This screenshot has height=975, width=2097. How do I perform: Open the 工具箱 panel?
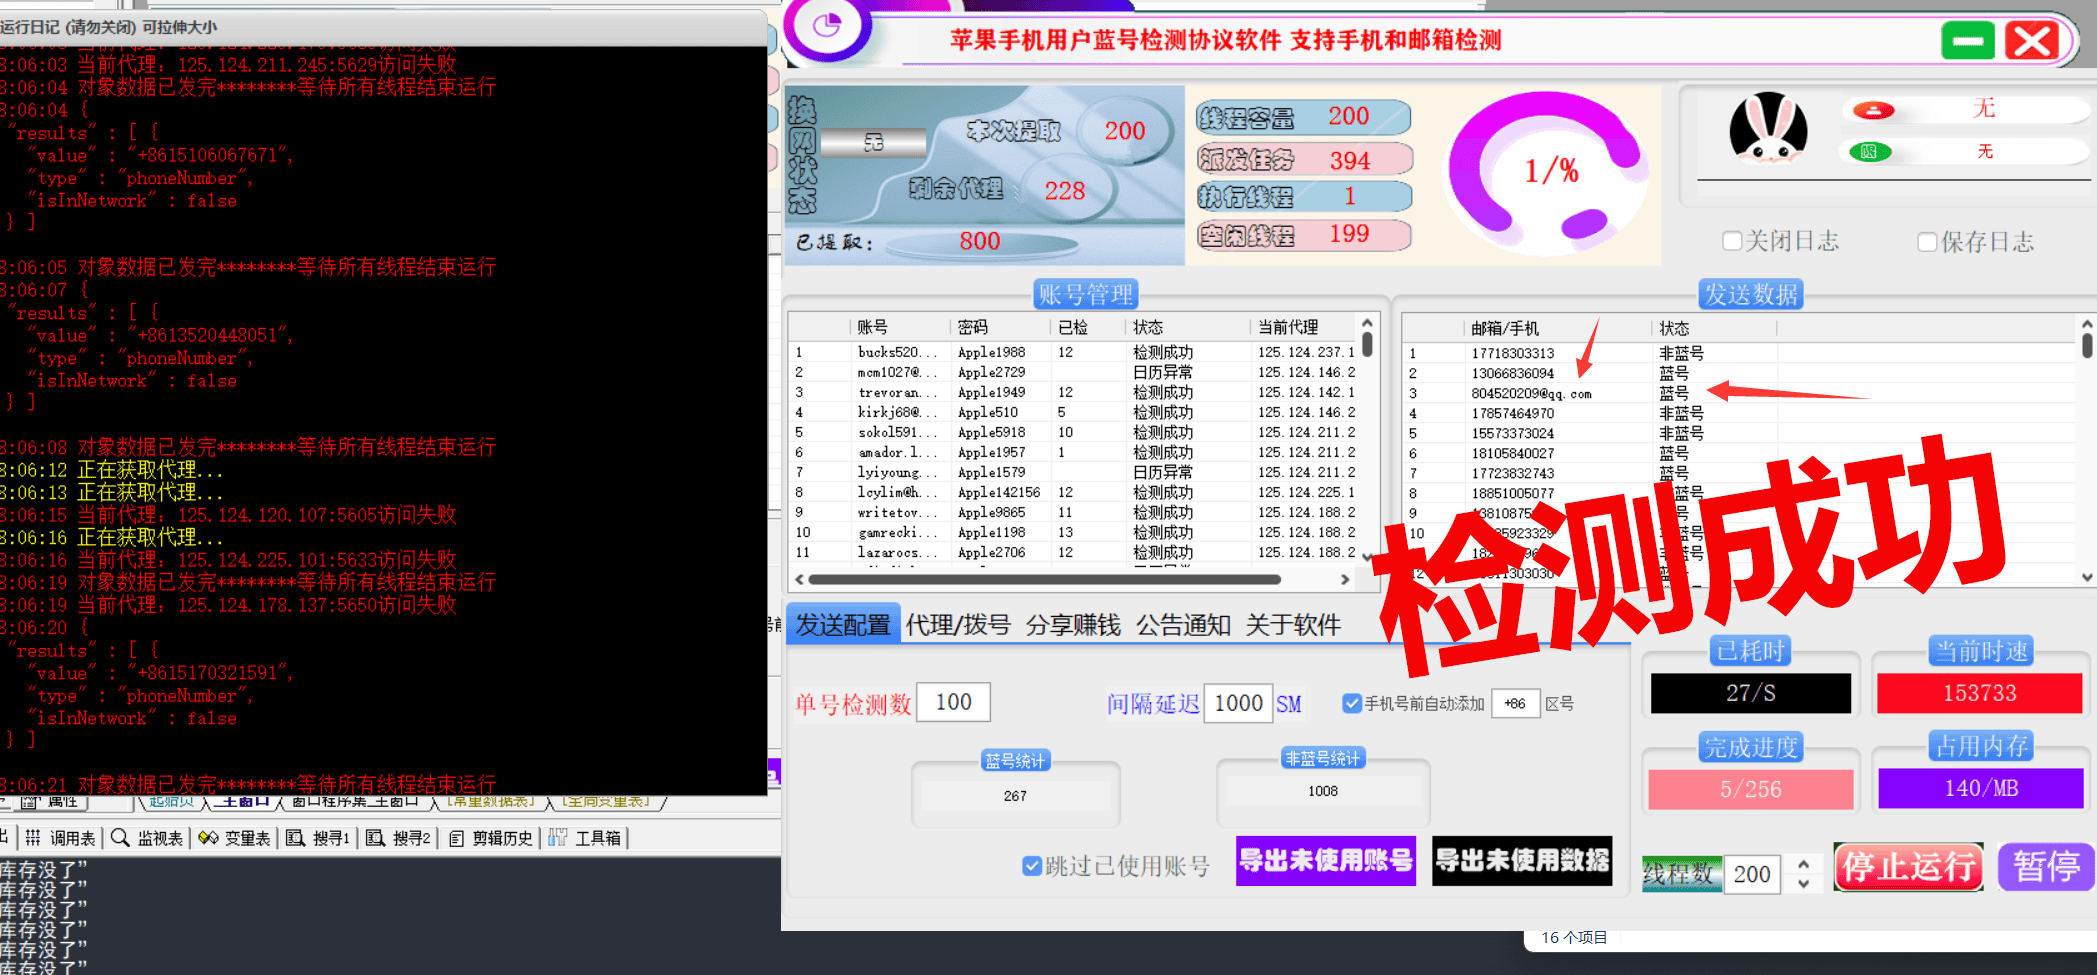click(x=586, y=838)
